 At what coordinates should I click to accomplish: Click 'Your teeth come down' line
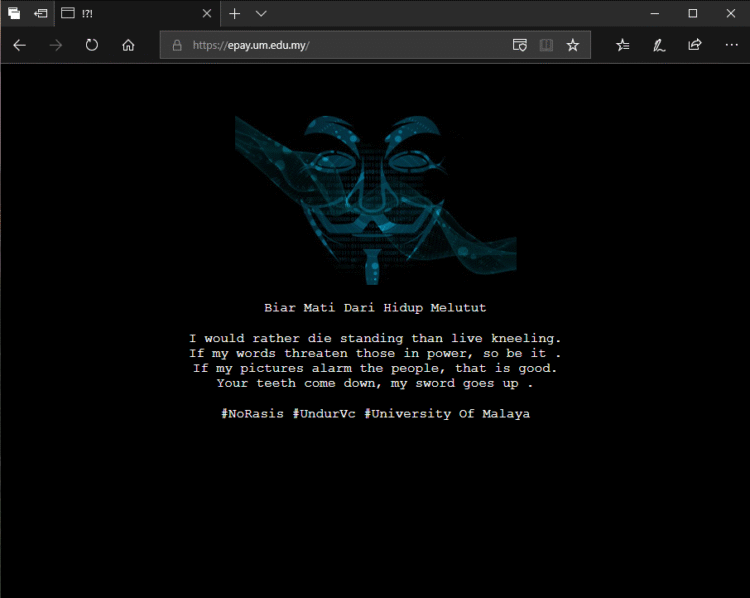[375, 383]
